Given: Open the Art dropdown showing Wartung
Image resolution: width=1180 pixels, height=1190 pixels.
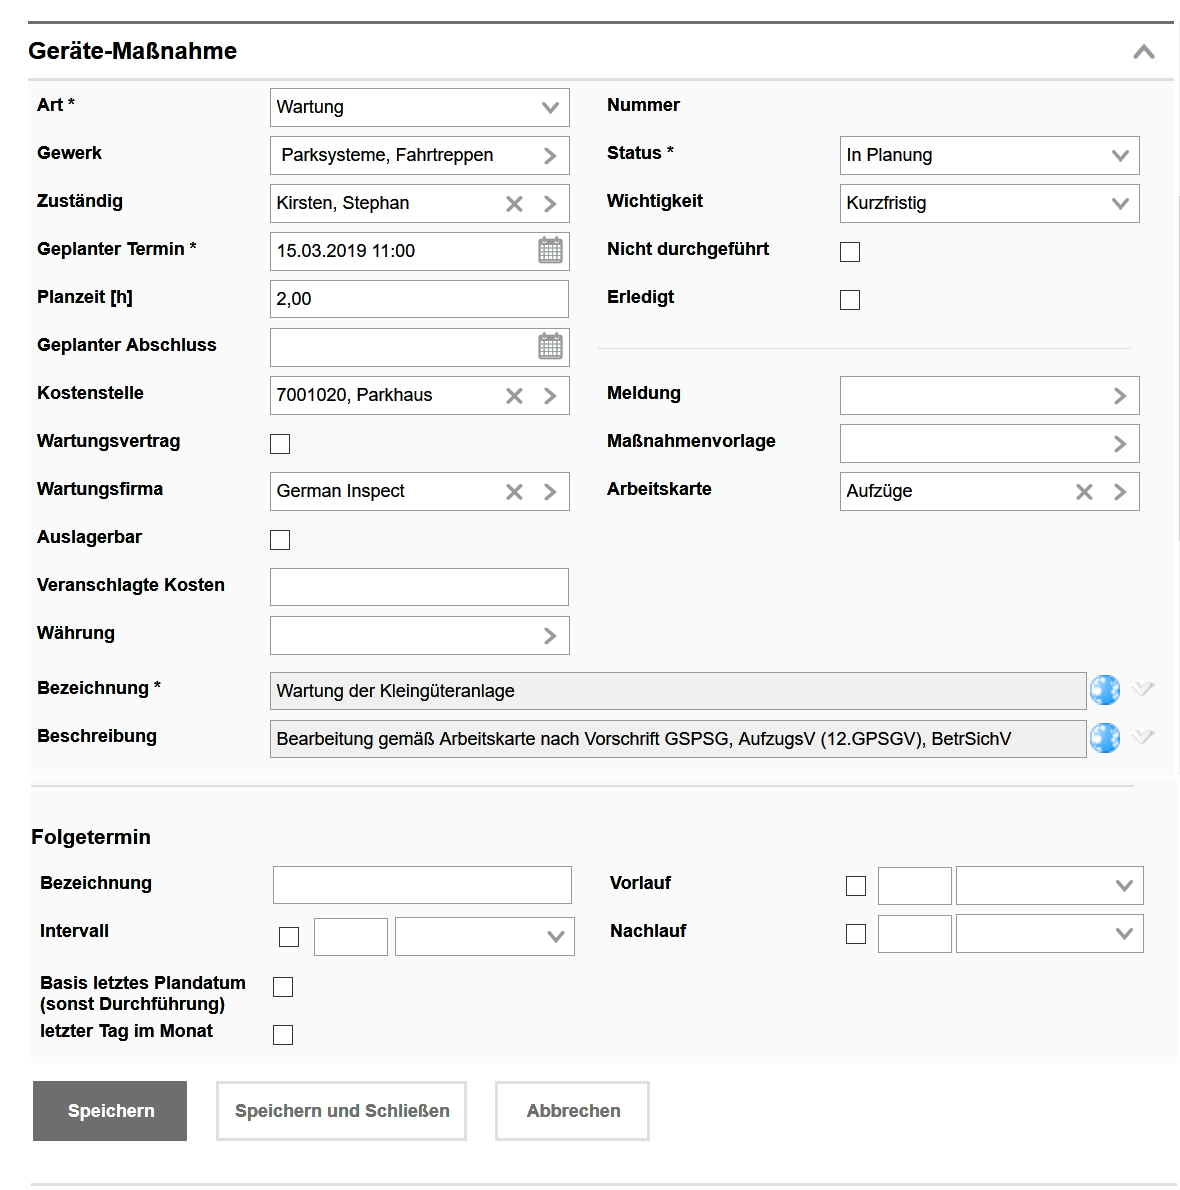Looking at the screenshot, I should [x=420, y=107].
